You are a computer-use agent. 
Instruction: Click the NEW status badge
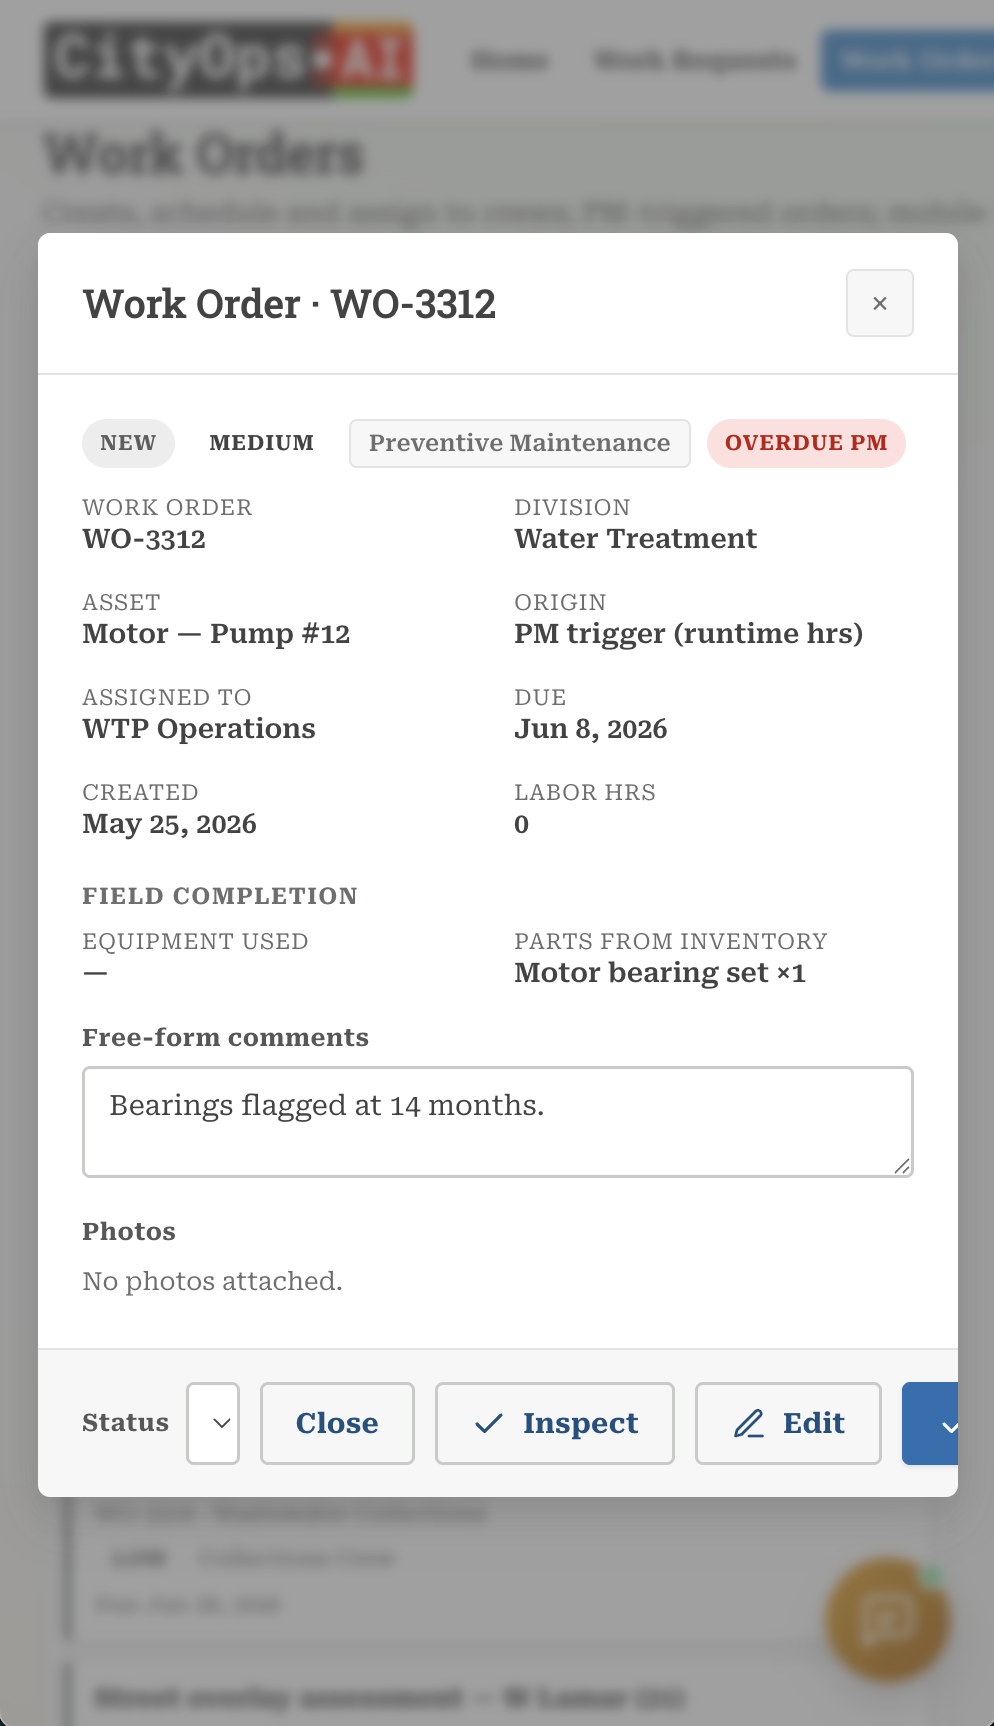pos(128,443)
